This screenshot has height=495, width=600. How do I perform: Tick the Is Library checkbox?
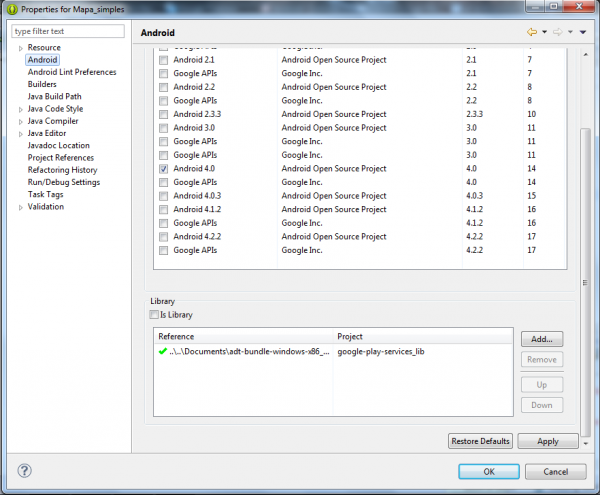pos(154,315)
